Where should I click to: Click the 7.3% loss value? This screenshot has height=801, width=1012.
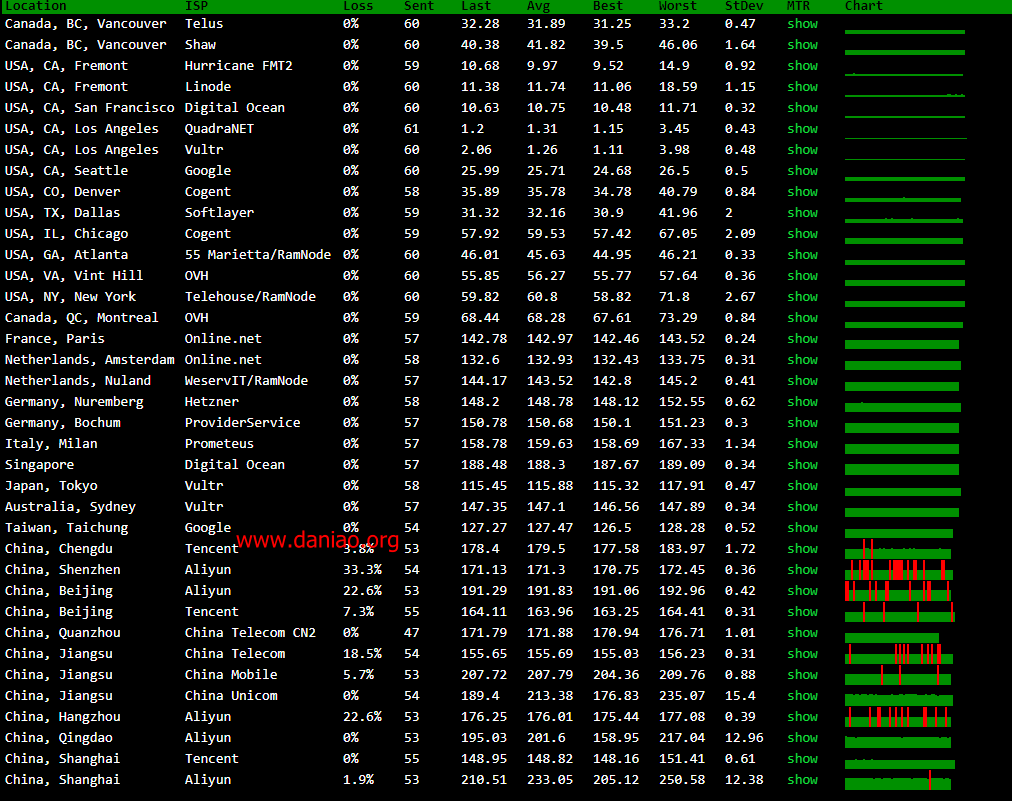click(358, 612)
